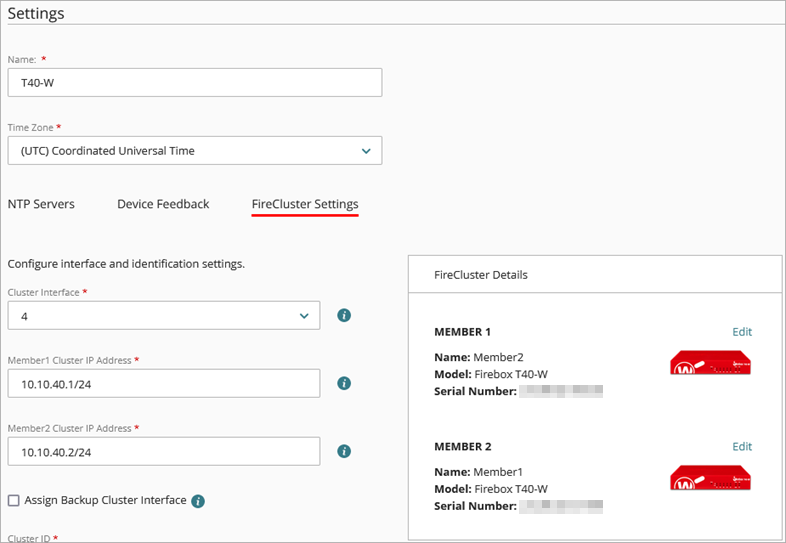Switch to the NTP Servers tab
The height and width of the screenshot is (543, 786).
click(x=41, y=204)
